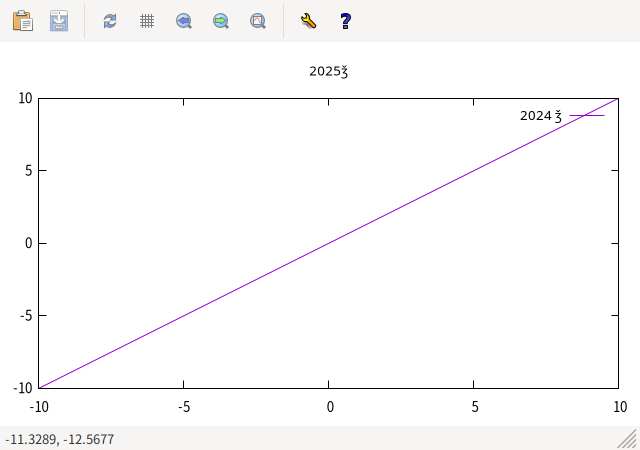Autoscale the plot axes
Screen dimensions: 640x450
[x=258, y=20]
